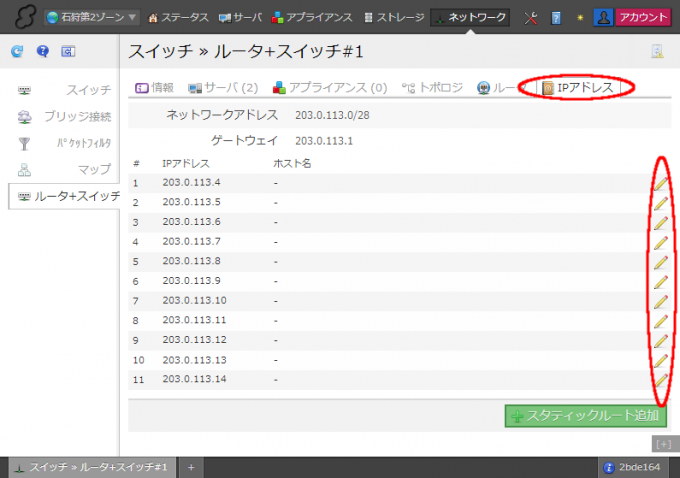Click the Sakura cloud logo icon
Viewport: 680px width, 478px height.
20,17
